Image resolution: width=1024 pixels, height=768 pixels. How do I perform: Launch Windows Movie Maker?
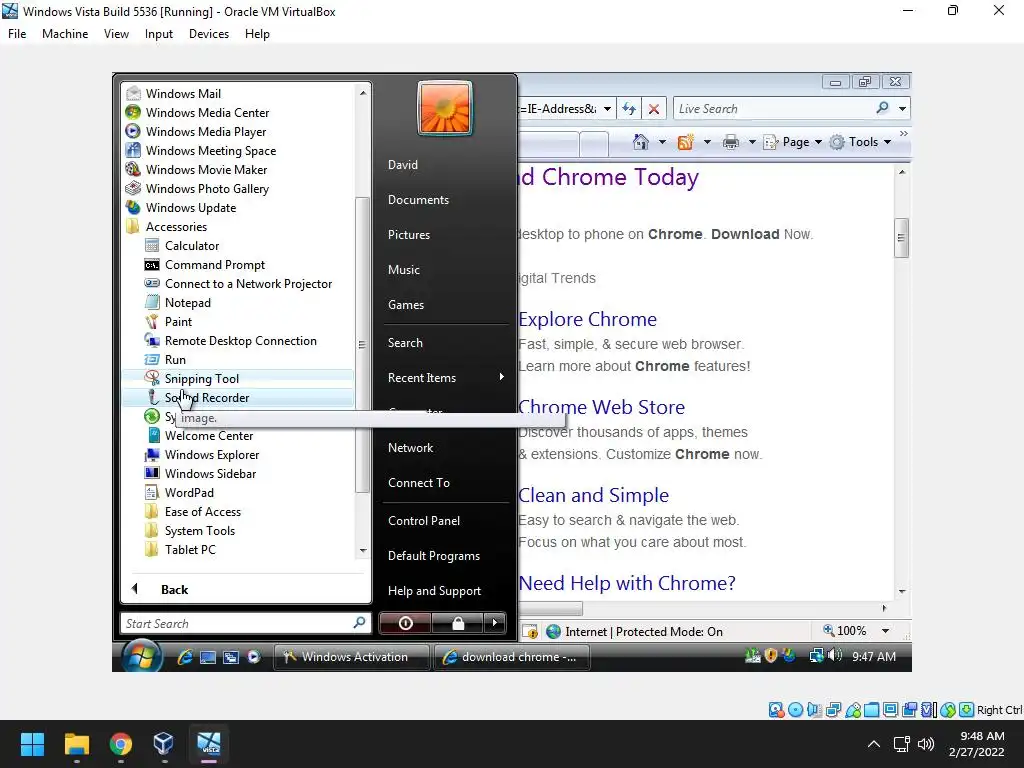[x=206, y=169]
